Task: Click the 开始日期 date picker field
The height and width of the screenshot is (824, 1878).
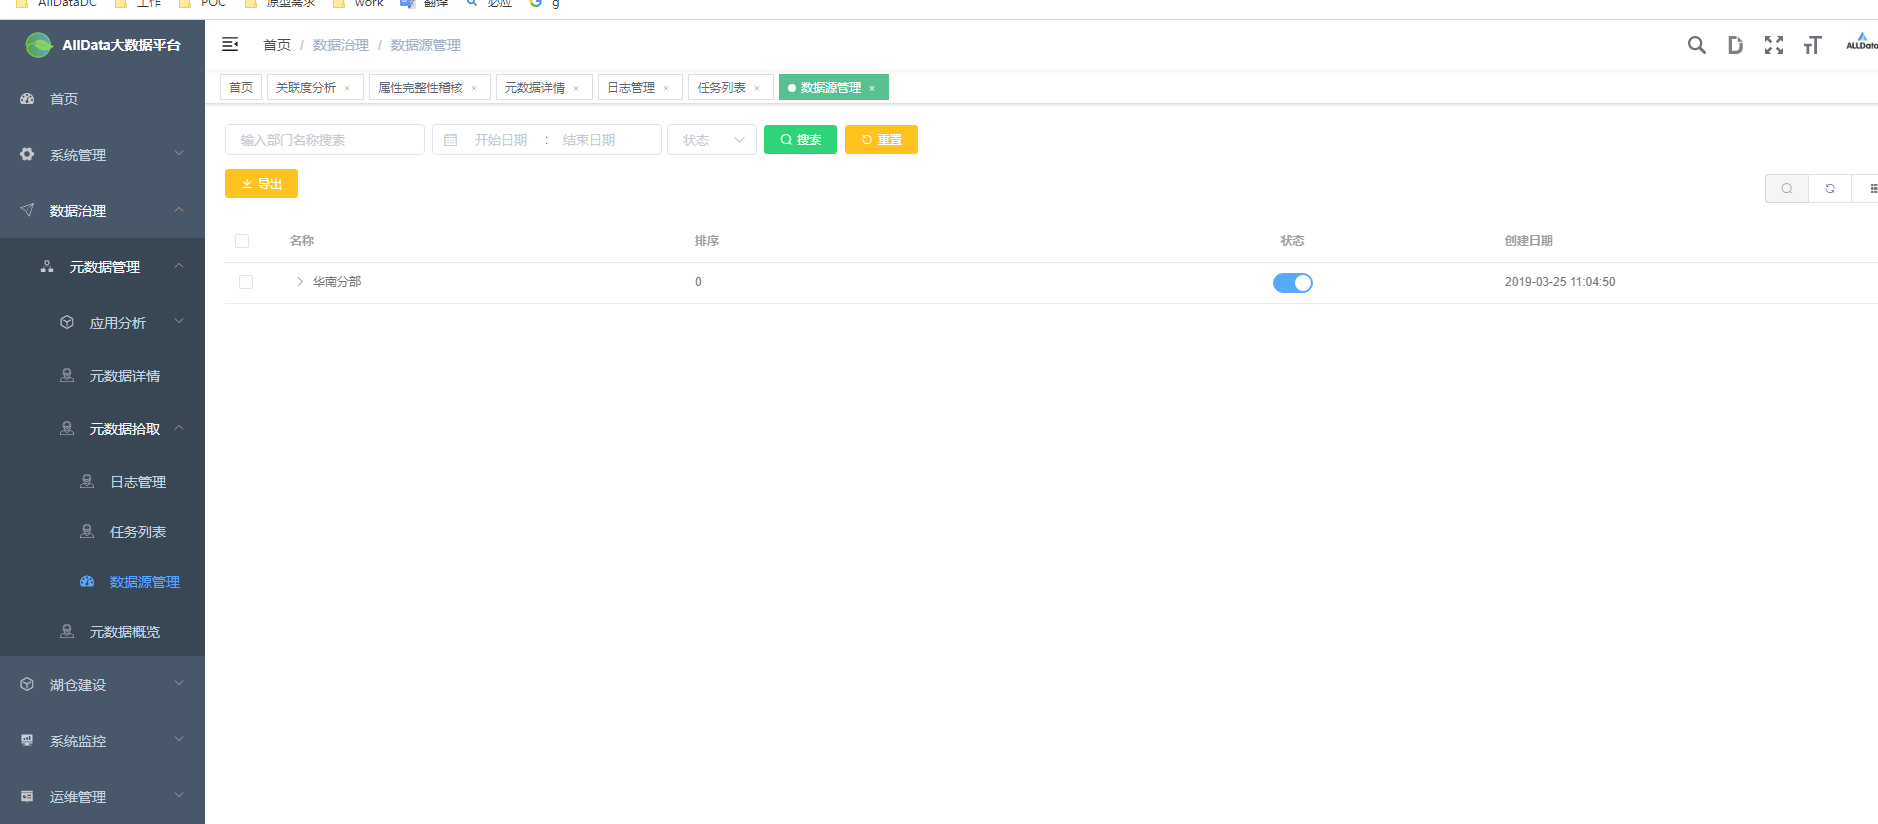Action: pyautogui.click(x=500, y=140)
